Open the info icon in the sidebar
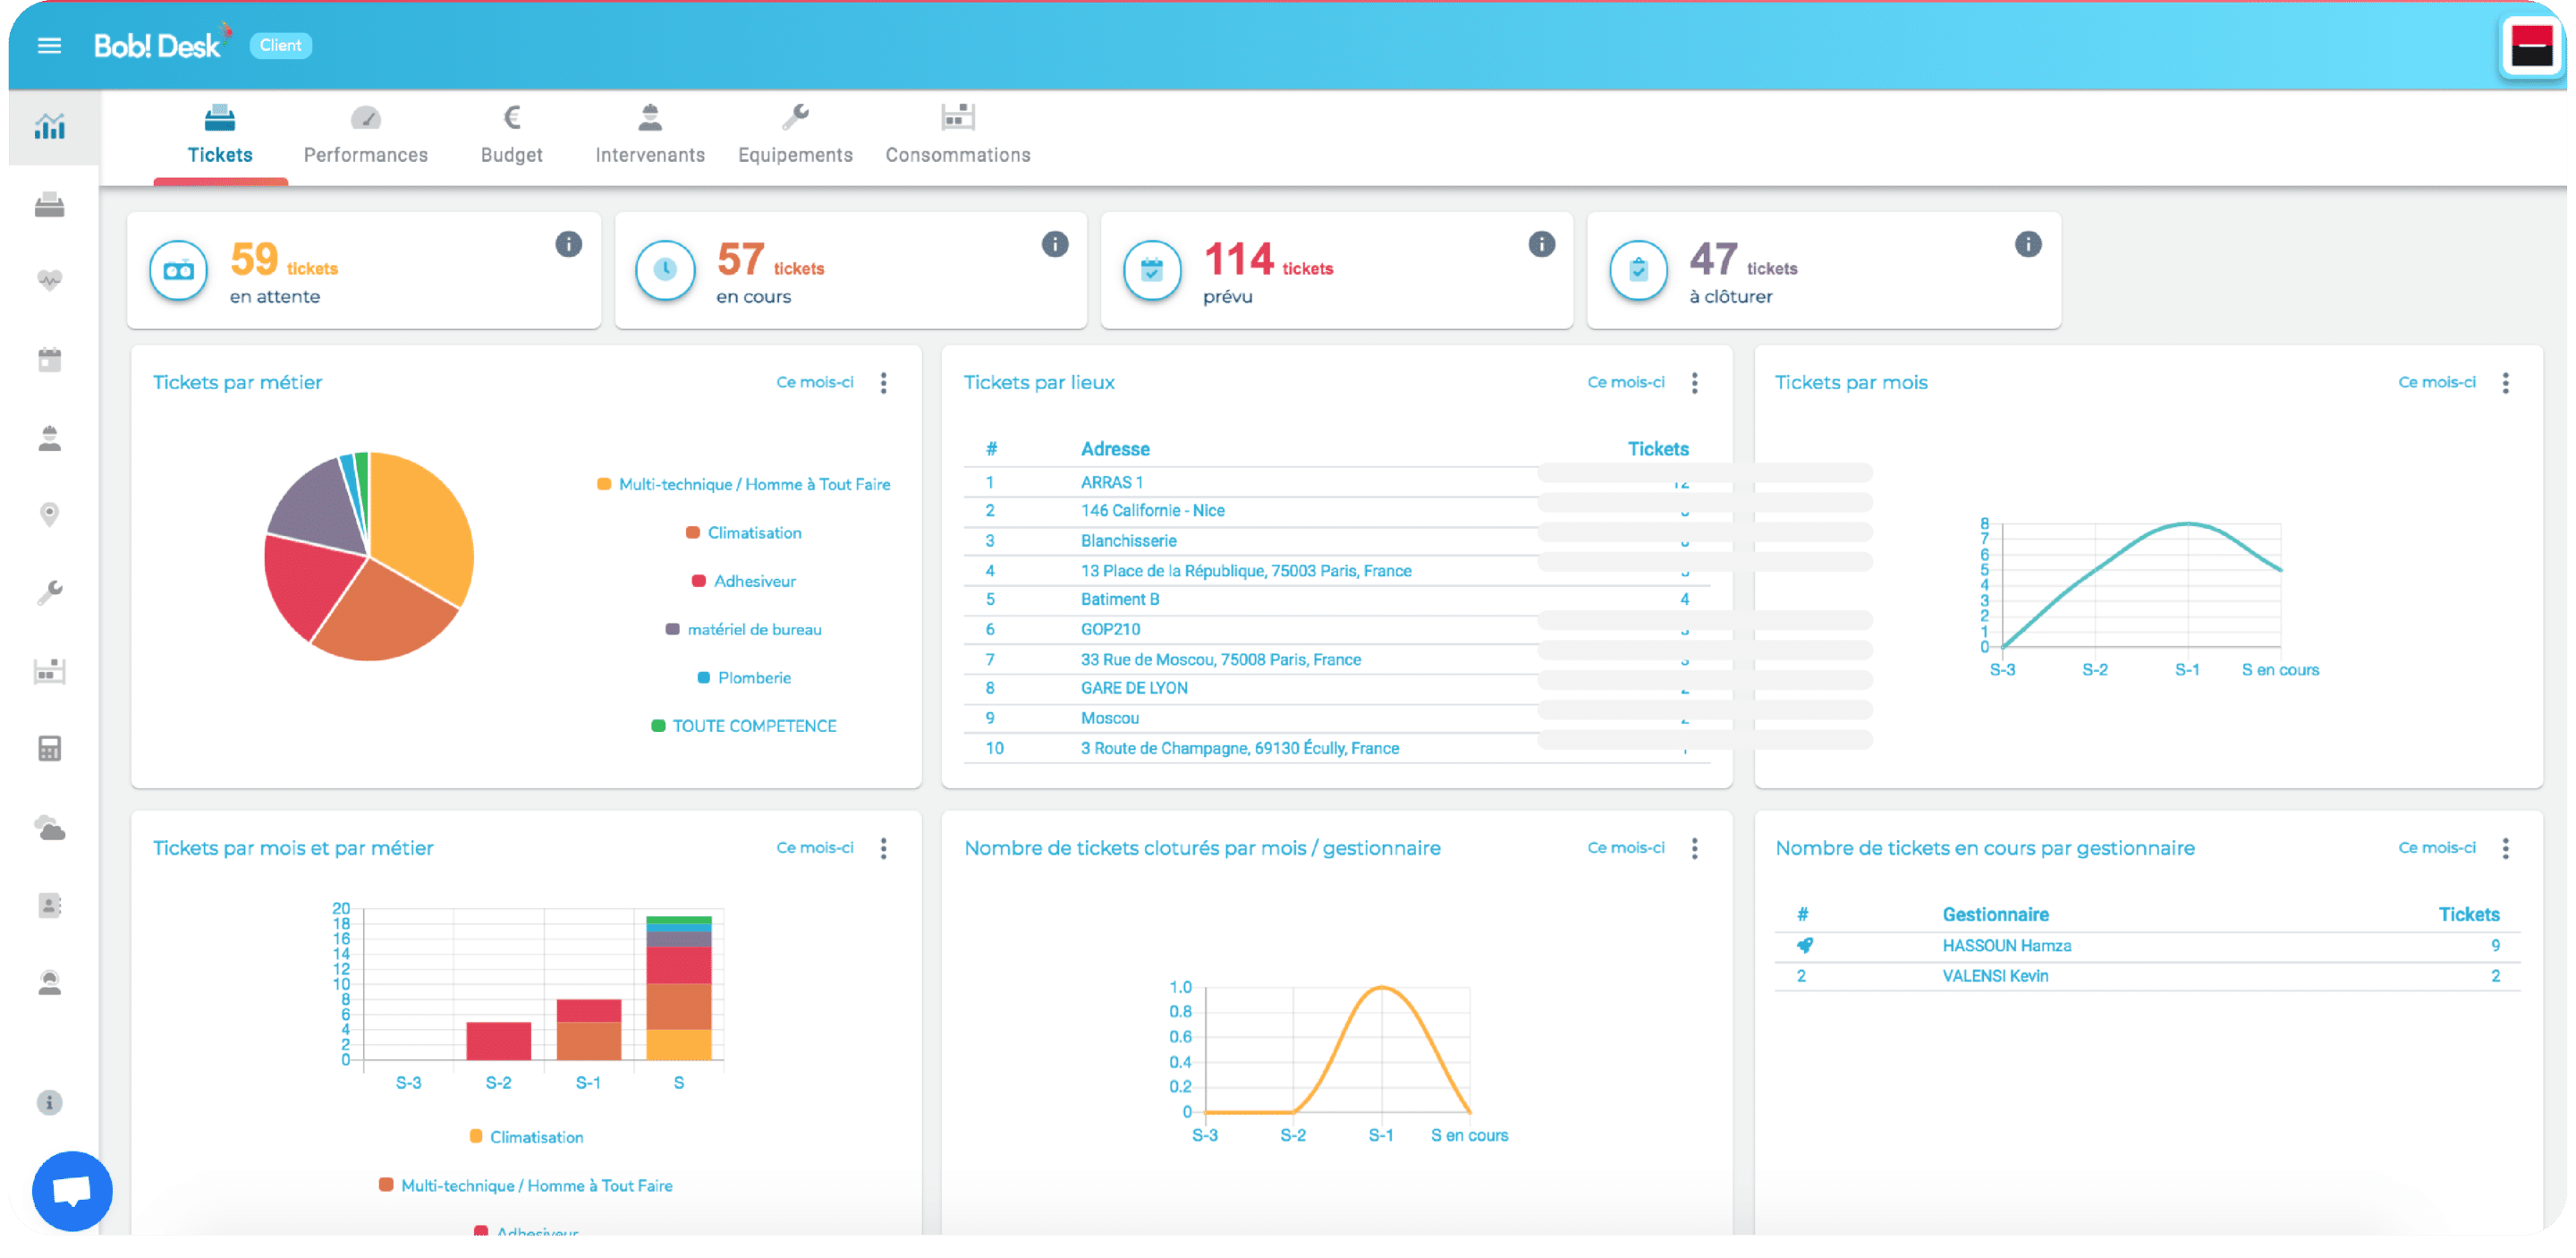 (50, 1103)
